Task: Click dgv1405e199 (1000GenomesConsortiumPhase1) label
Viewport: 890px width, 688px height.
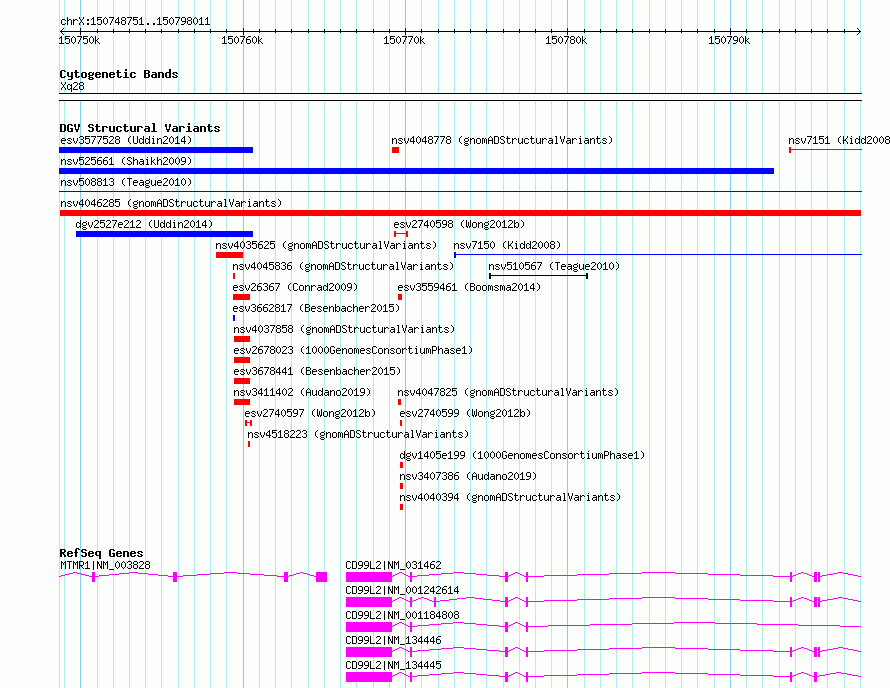Action: 522,455
